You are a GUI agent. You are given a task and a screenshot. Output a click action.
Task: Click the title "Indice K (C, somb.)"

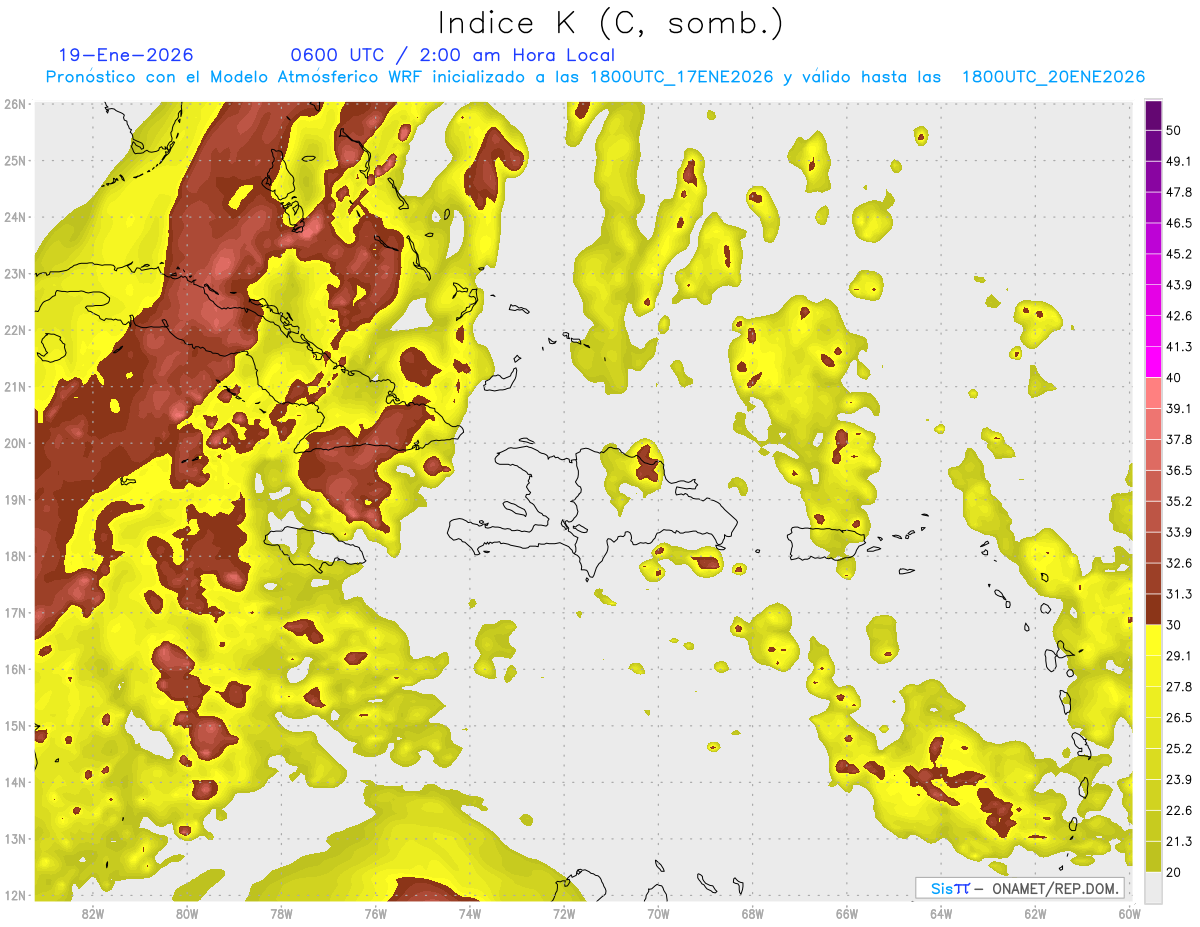(x=611, y=23)
